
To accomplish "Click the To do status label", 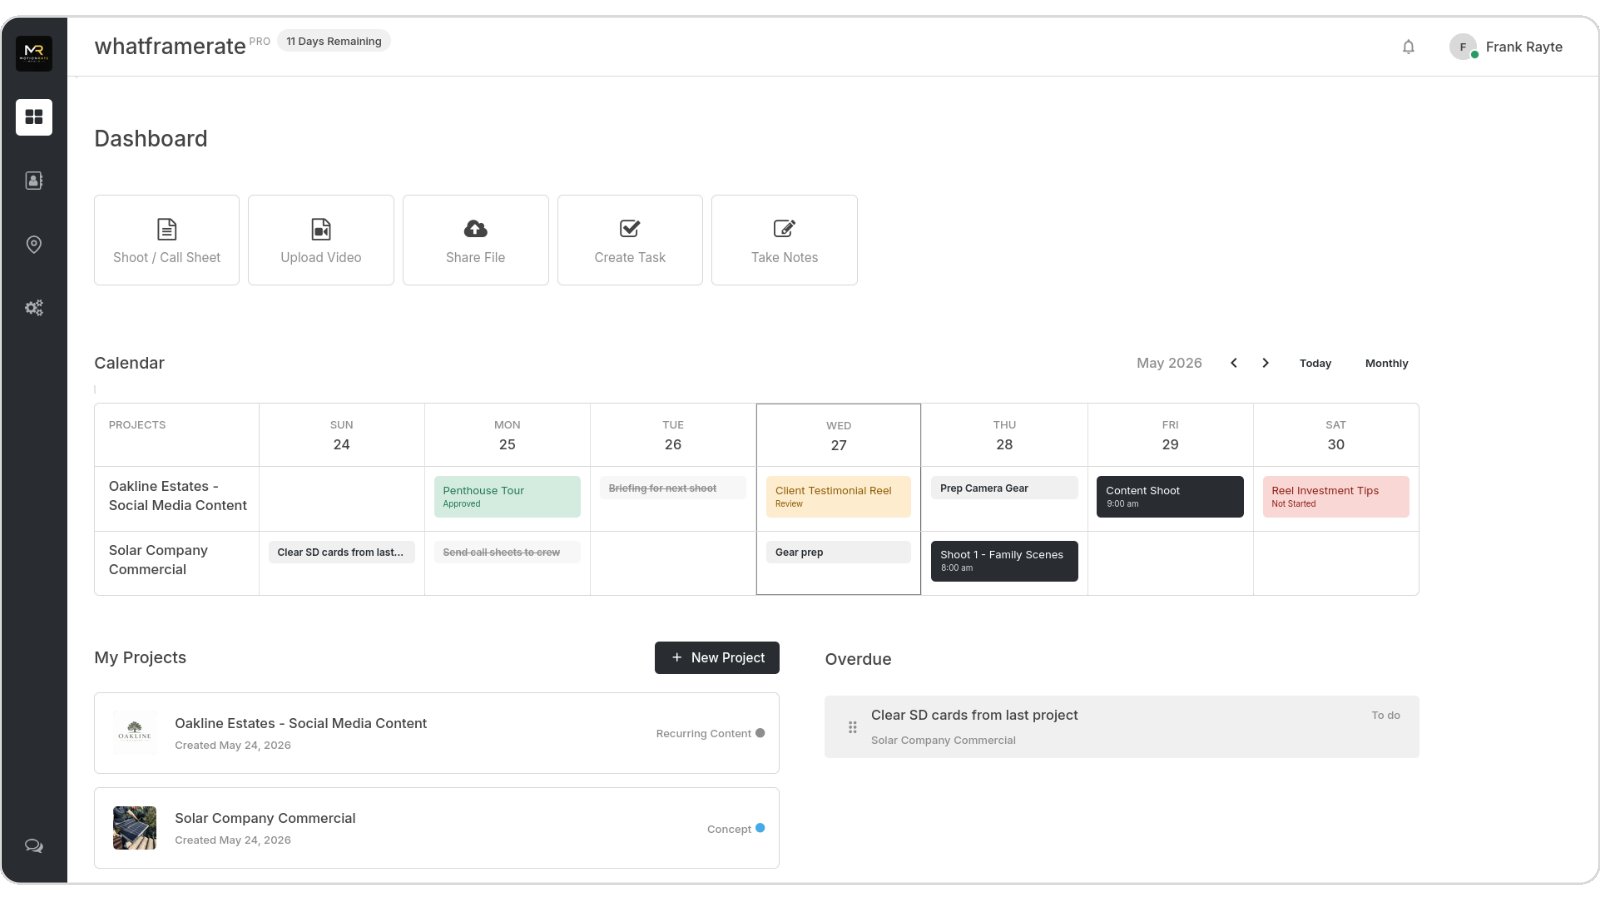I will coord(1386,715).
